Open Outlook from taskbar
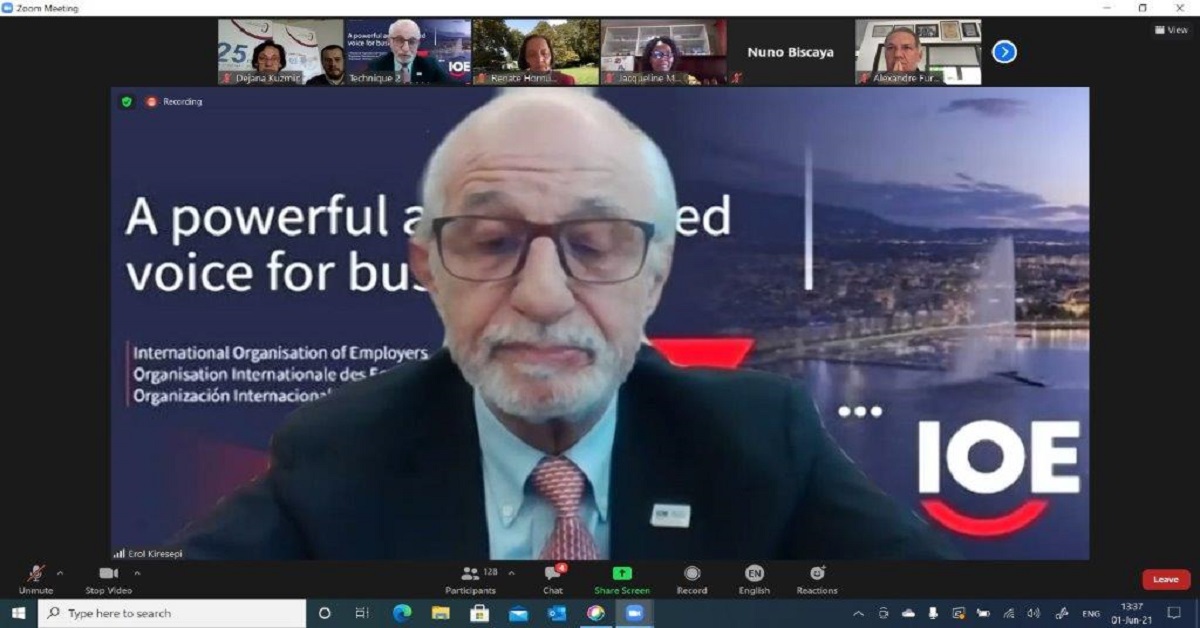This screenshot has width=1200, height=628. [557, 613]
